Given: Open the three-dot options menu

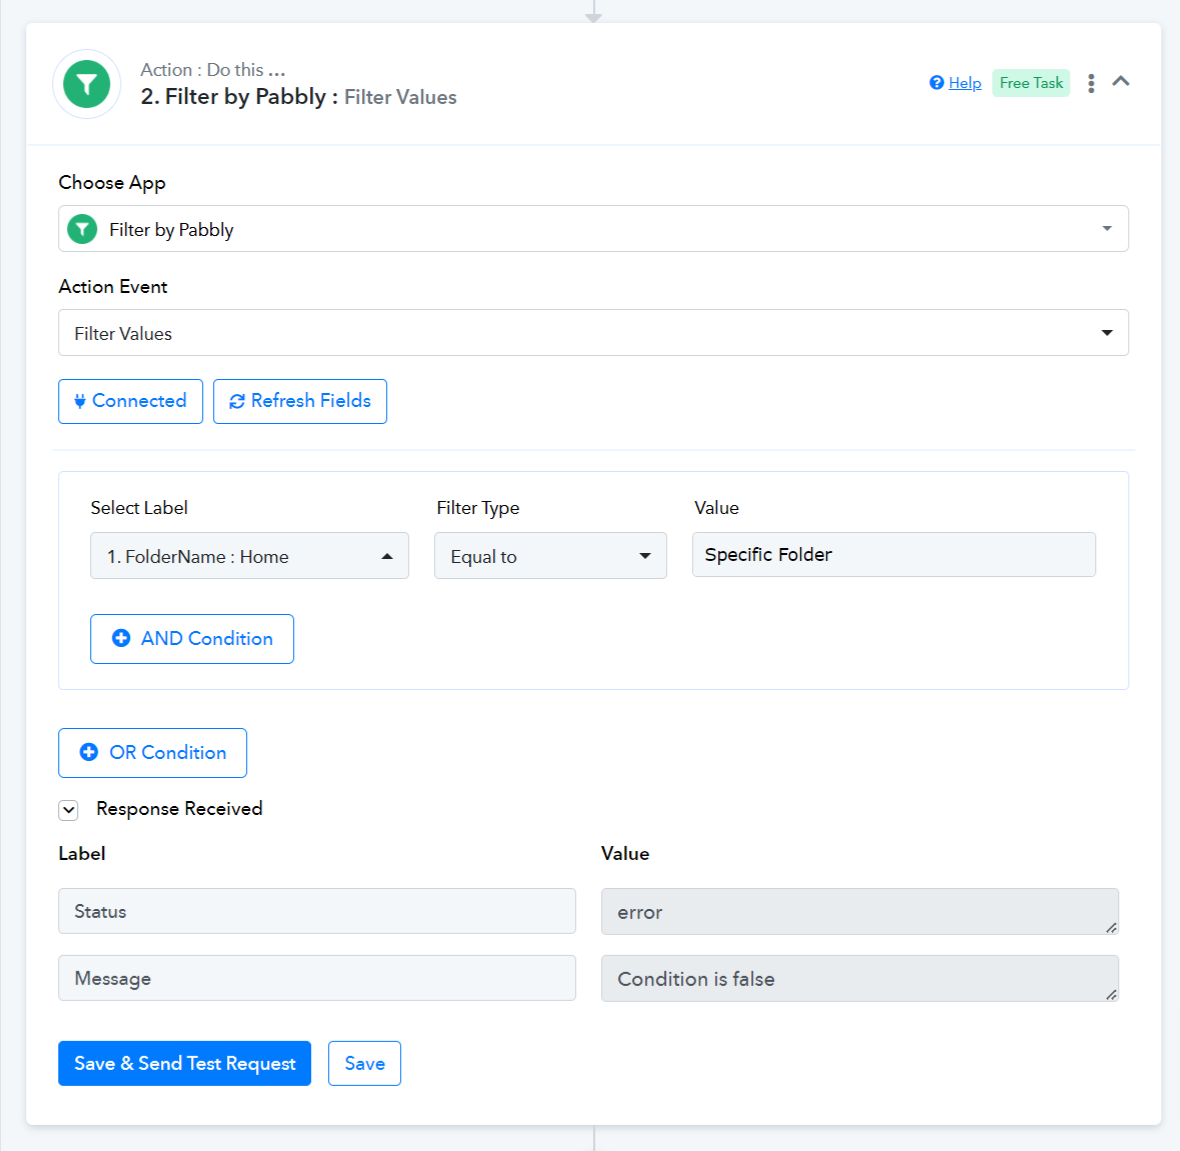Looking at the screenshot, I should coord(1090,83).
